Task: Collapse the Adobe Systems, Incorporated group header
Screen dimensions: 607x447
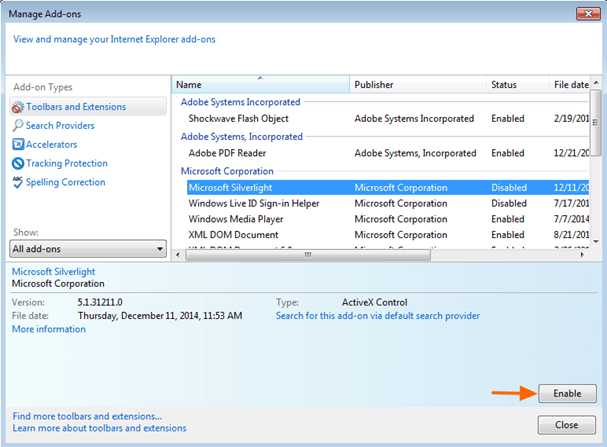Action: pos(242,137)
